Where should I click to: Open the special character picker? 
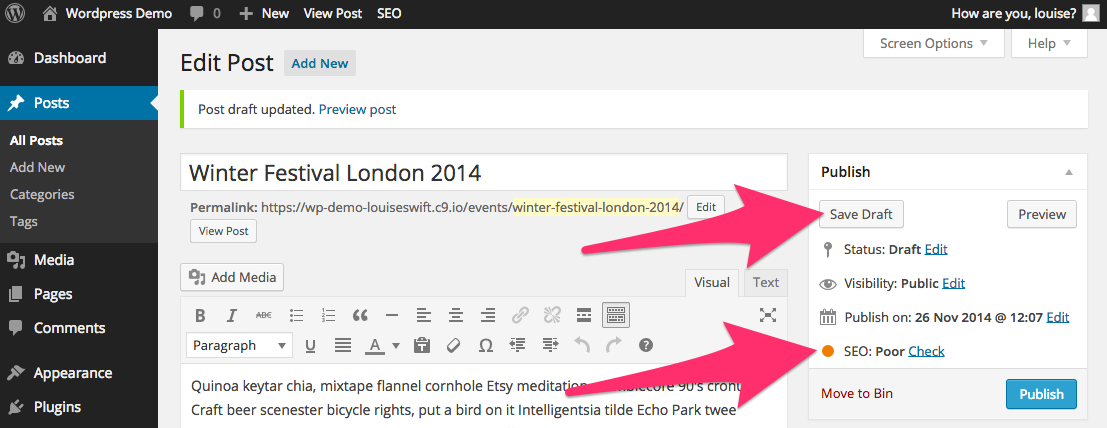[486, 346]
